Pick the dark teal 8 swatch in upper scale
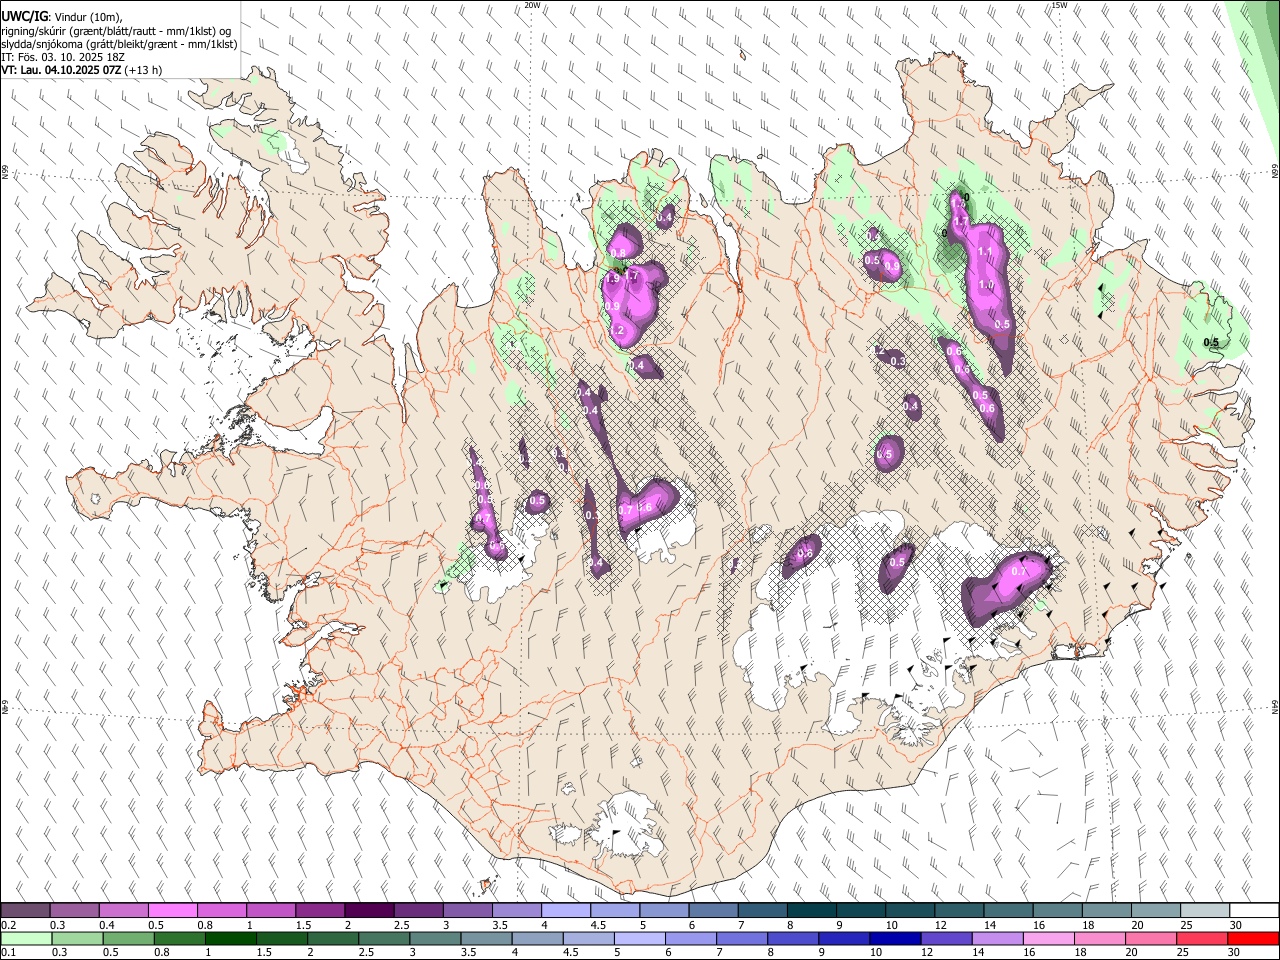 click(x=811, y=911)
